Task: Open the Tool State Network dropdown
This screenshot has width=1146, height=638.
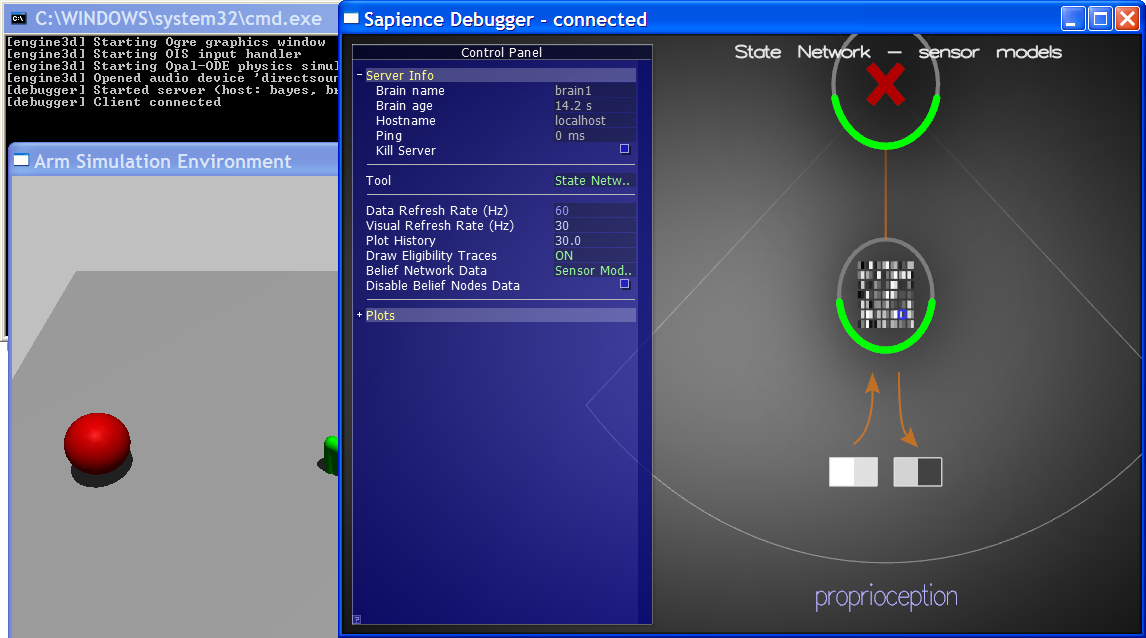Action: click(x=593, y=181)
